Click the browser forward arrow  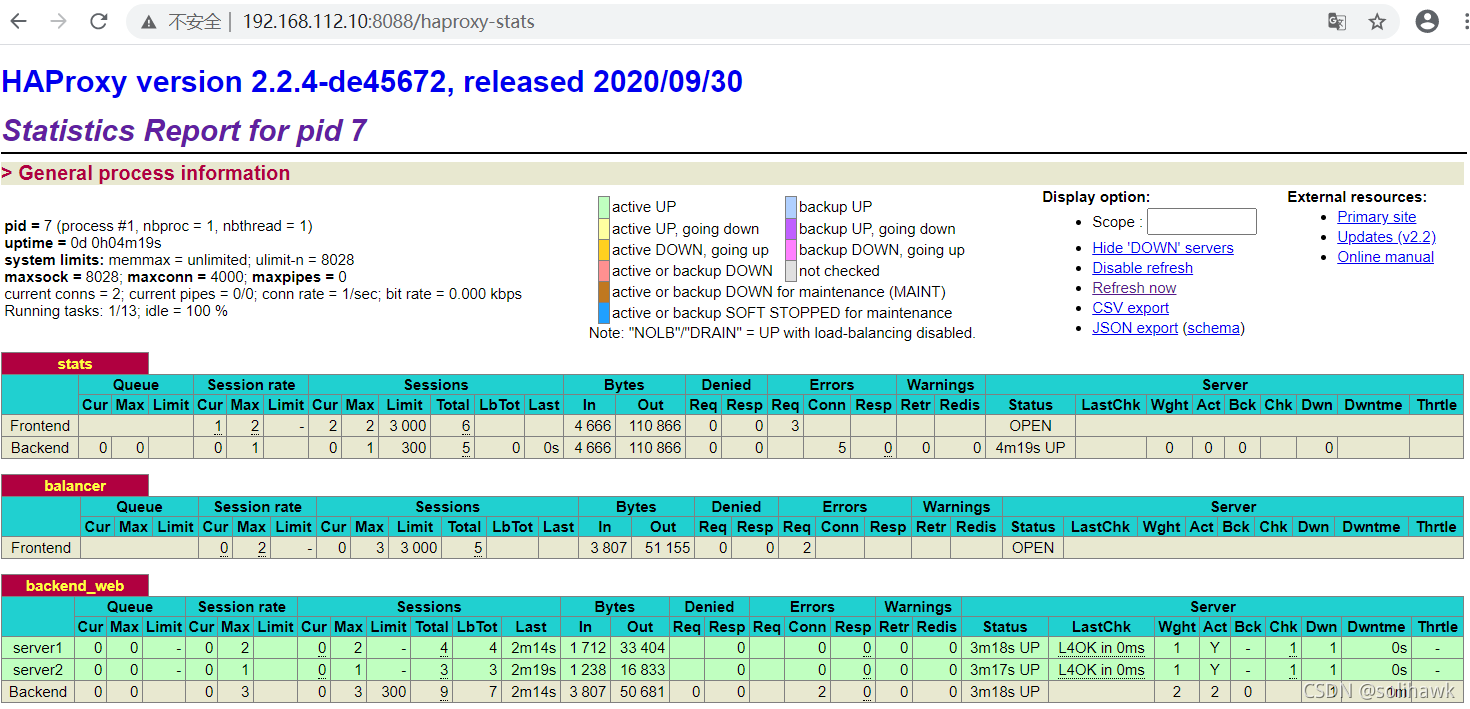pyautogui.click(x=59, y=21)
